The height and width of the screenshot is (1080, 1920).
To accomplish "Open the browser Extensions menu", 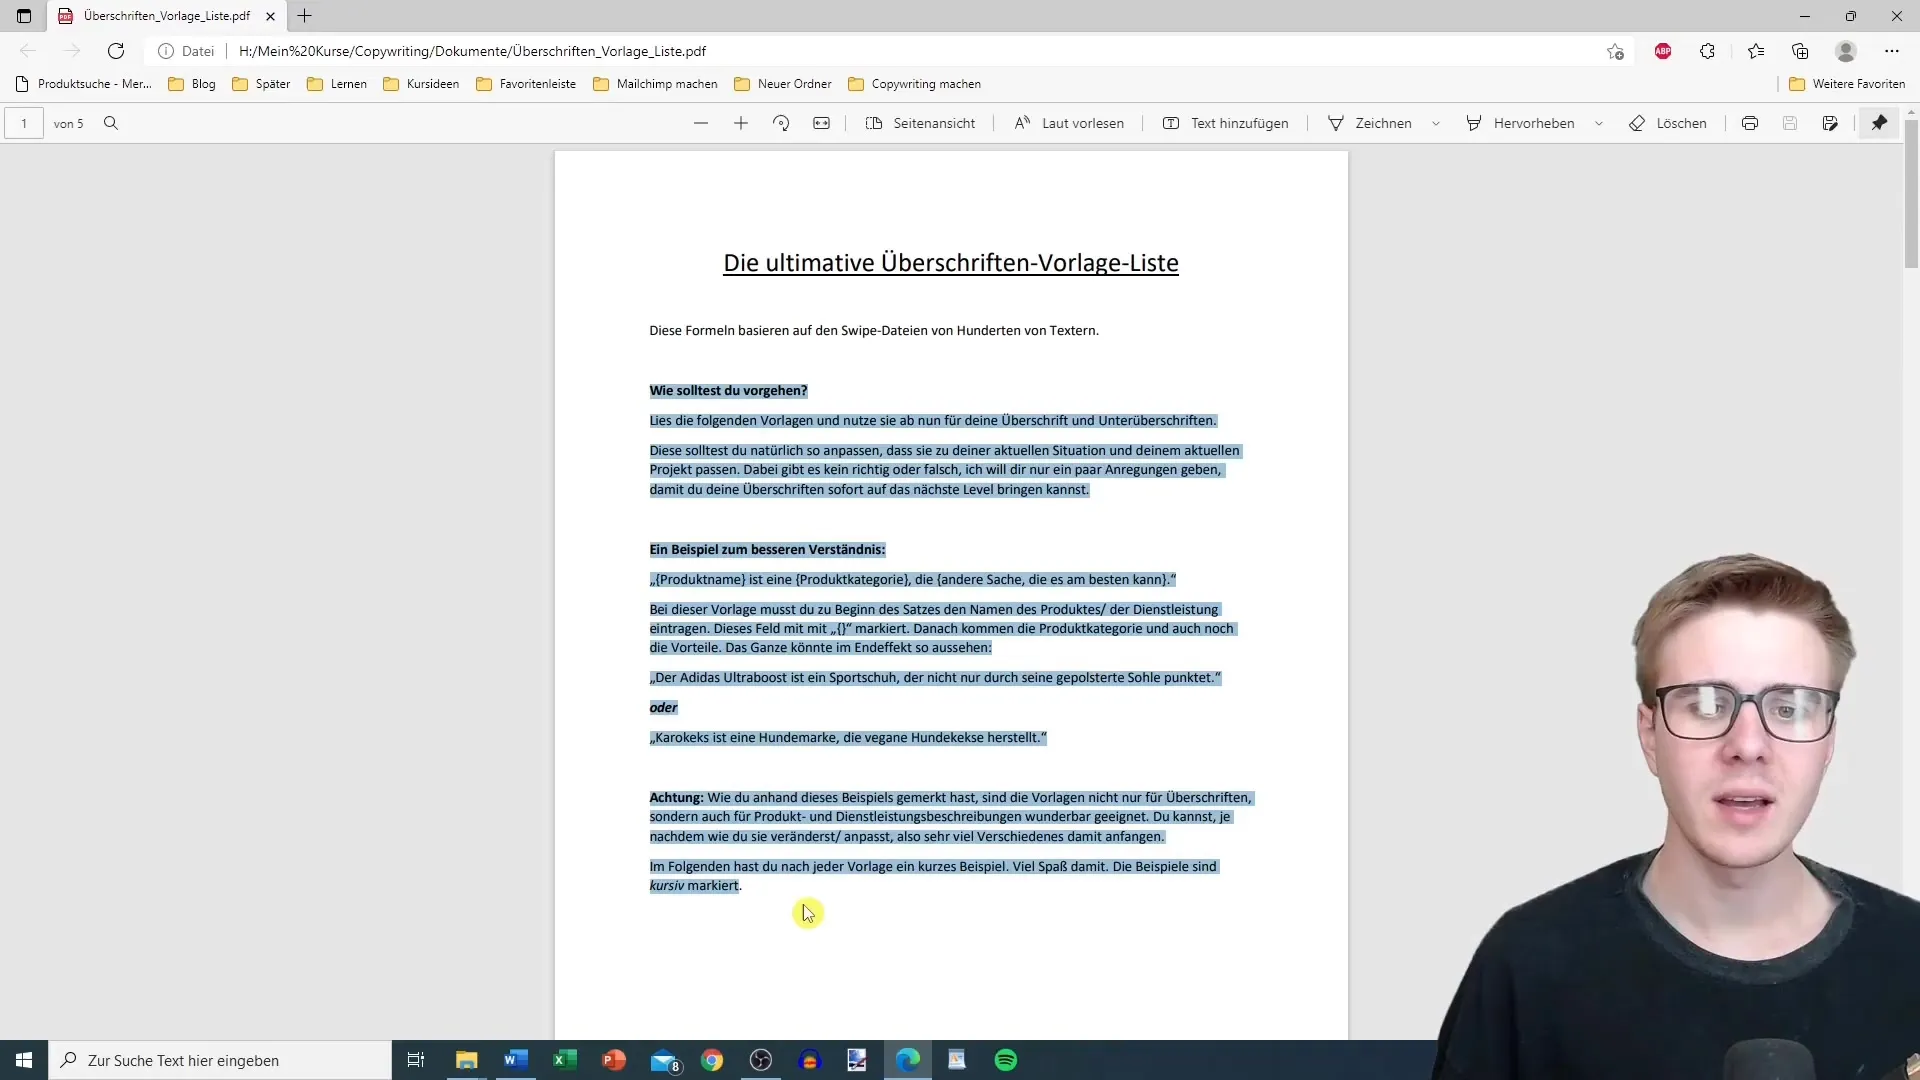I will (x=1707, y=51).
